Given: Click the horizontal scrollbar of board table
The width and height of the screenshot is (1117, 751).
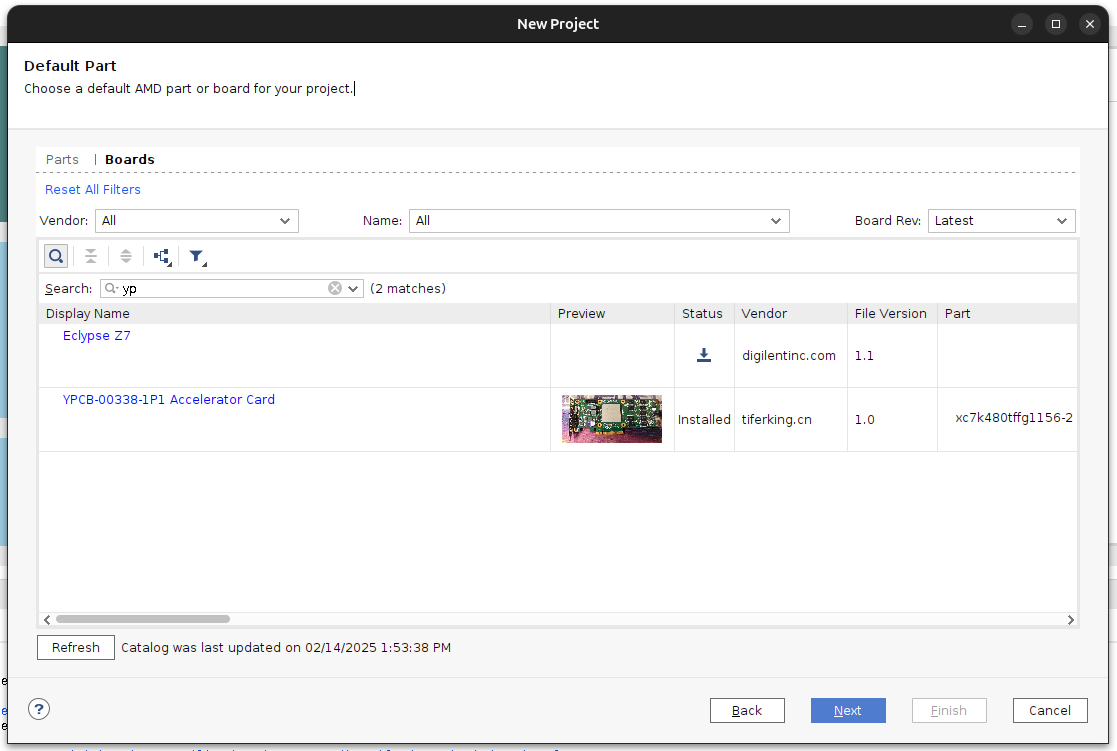Looking at the screenshot, I should [x=143, y=620].
